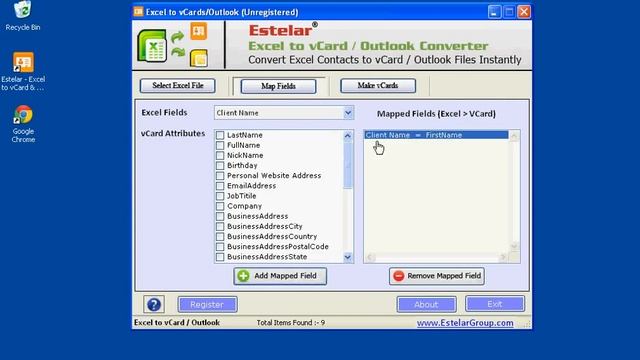Switch to the Make vCards step
This screenshot has height=360, width=640.
(378, 86)
